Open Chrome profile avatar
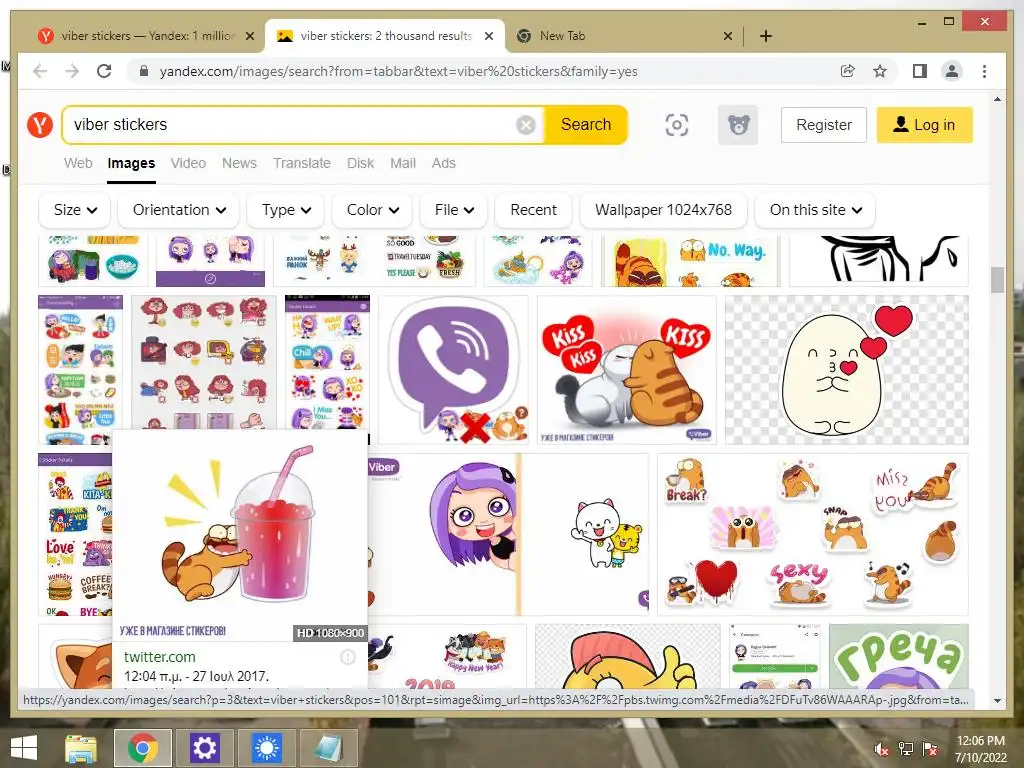Image resolution: width=1024 pixels, height=768 pixels. pos(952,71)
